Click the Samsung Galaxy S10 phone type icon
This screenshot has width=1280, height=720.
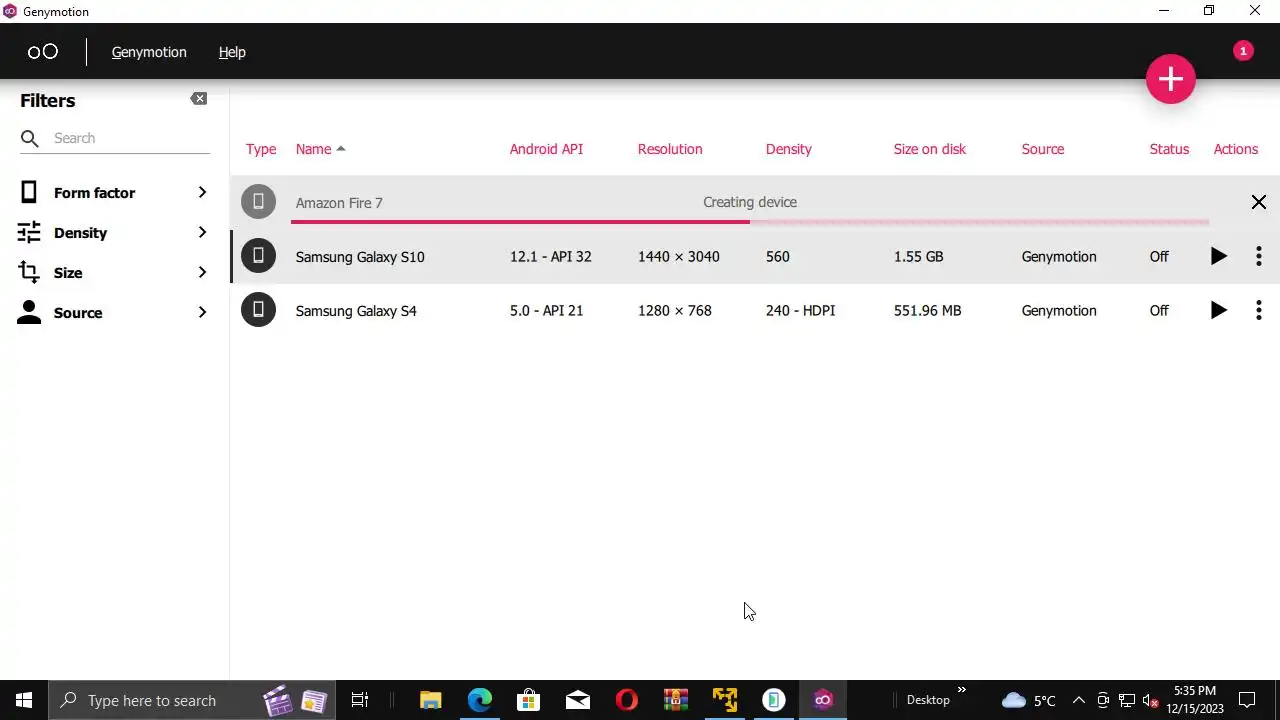[x=258, y=257]
